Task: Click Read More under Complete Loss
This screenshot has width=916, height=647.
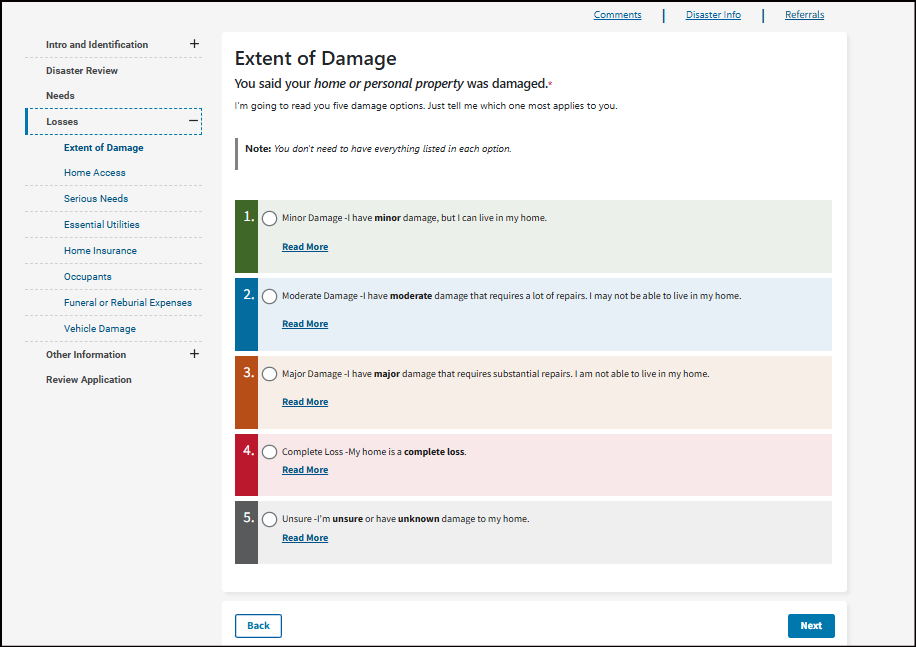Action: tap(305, 470)
